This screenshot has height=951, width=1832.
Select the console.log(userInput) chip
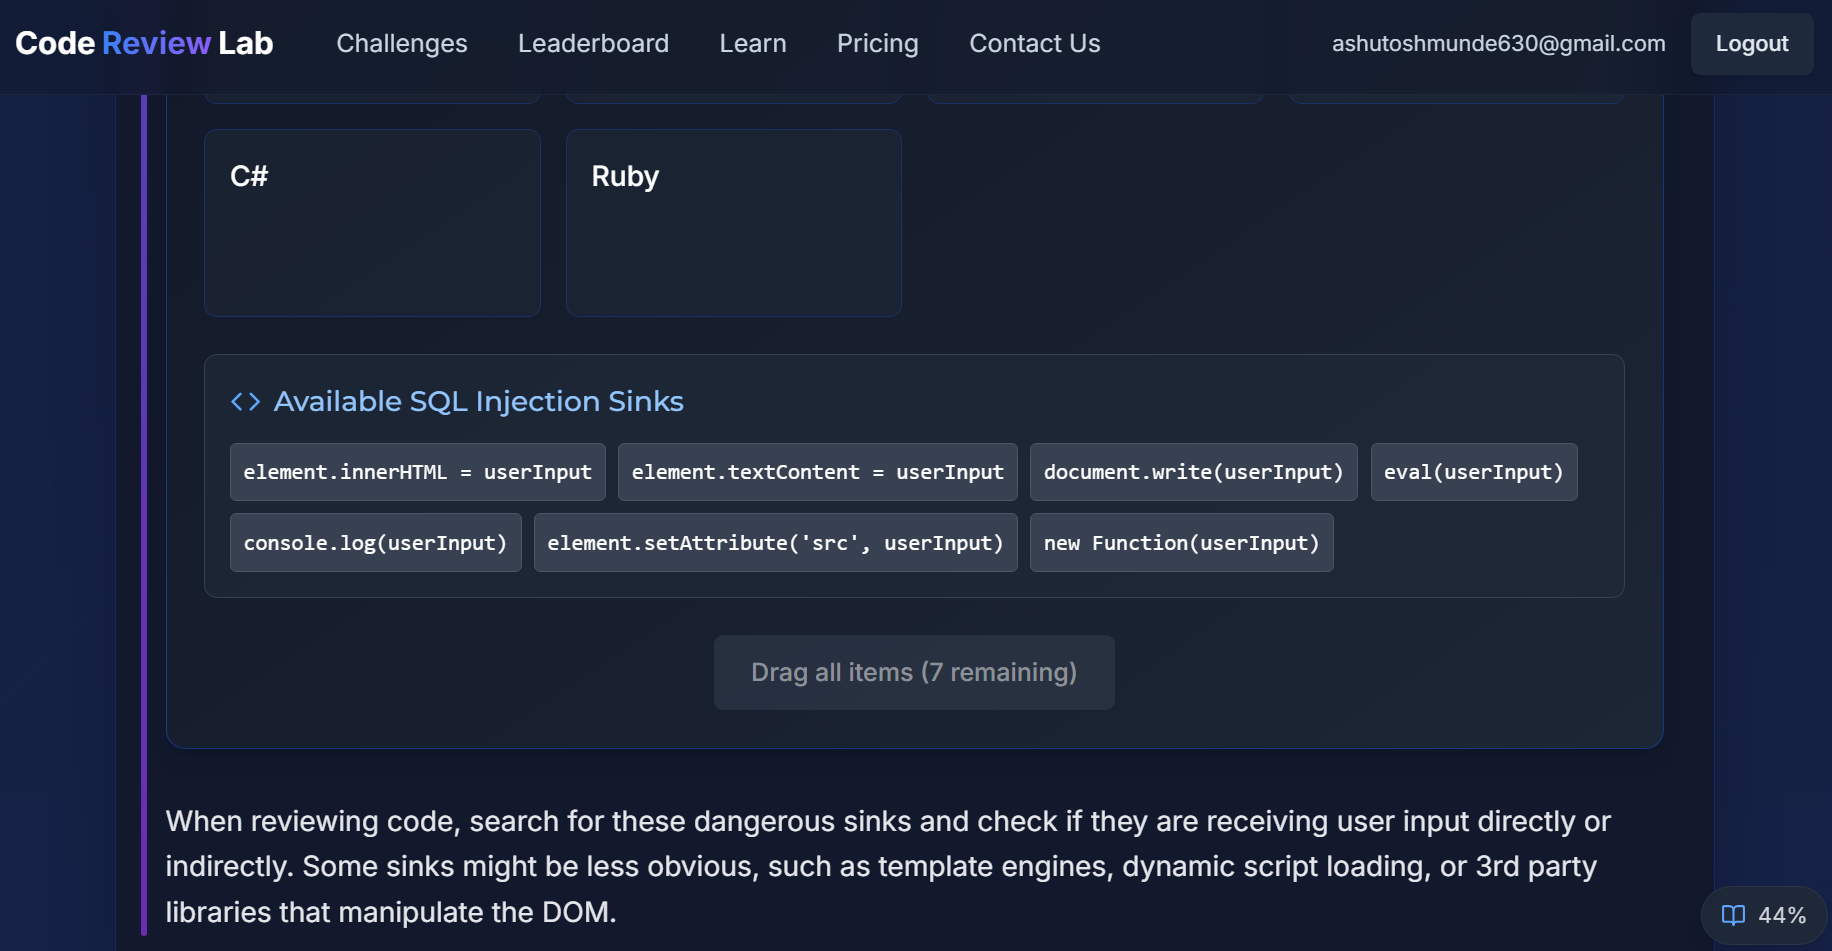click(x=375, y=543)
